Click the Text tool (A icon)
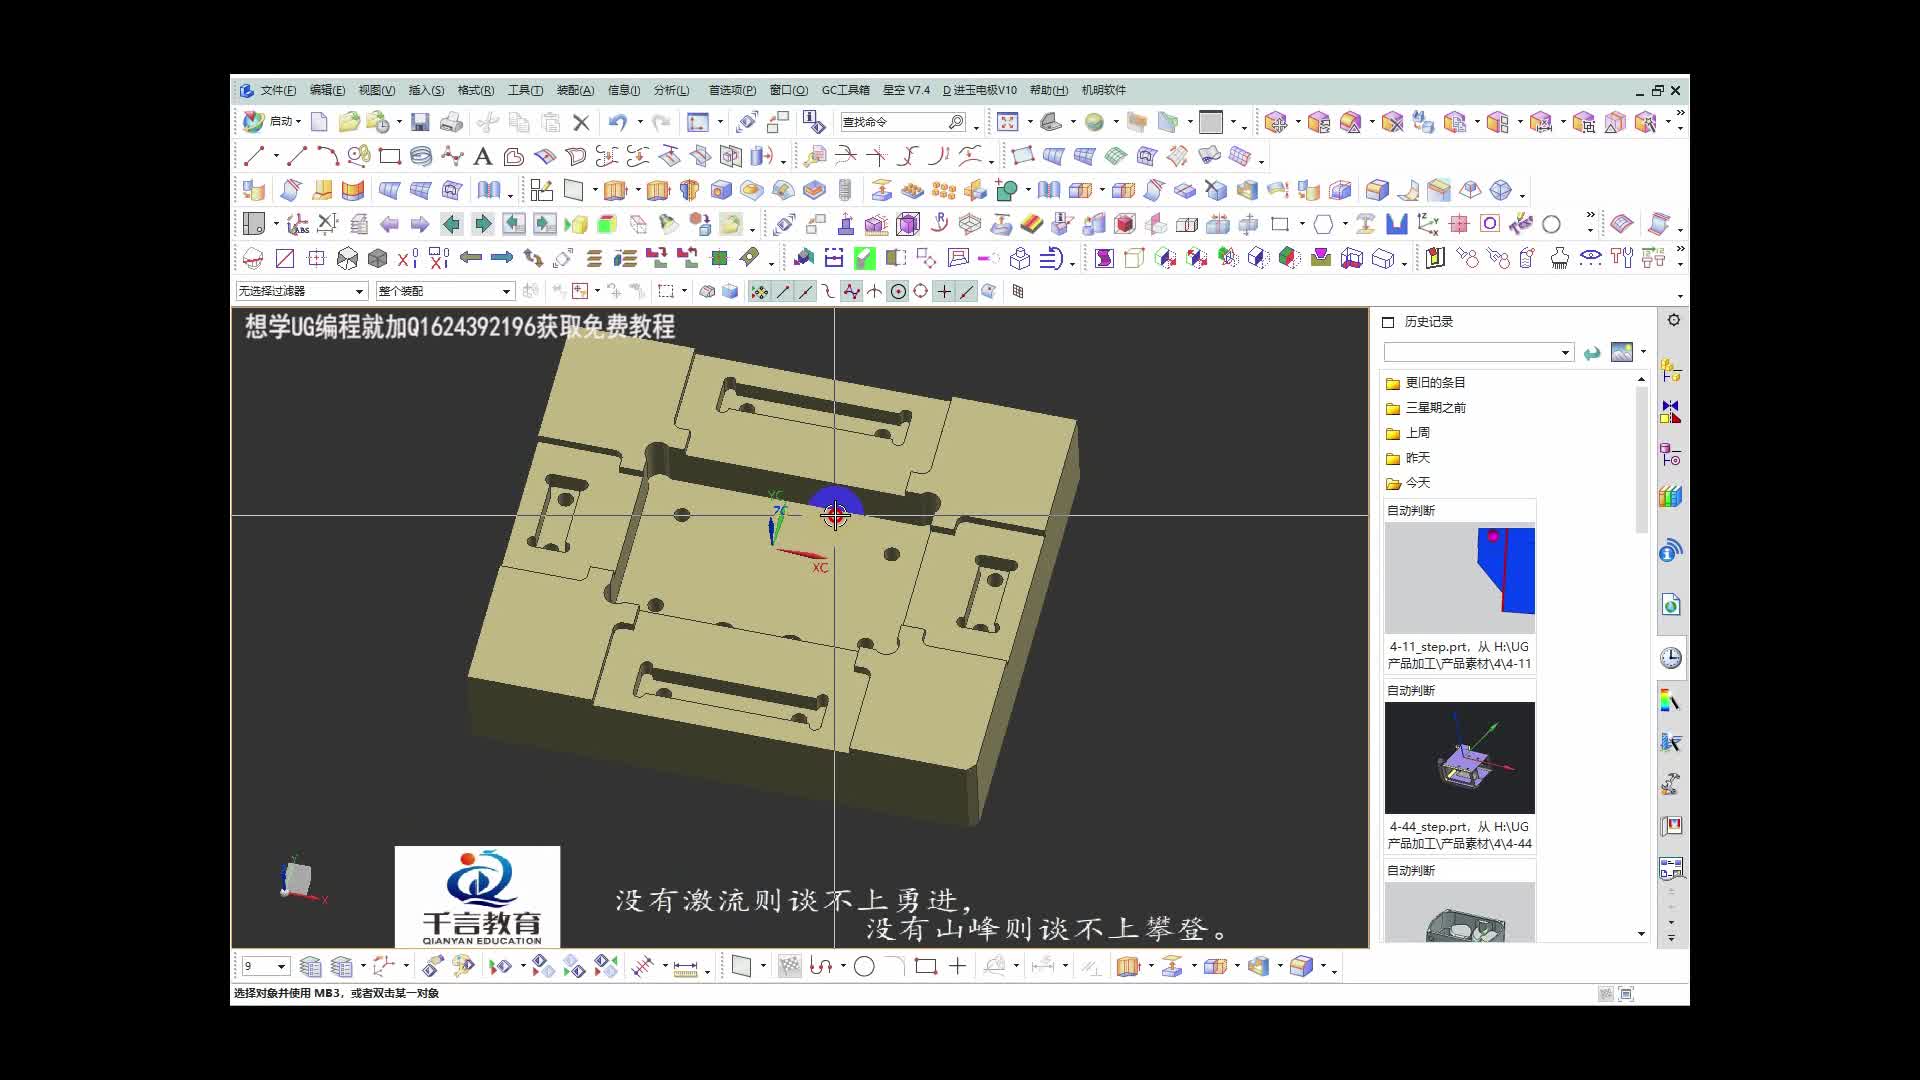This screenshot has width=1920, height=1080. tap(483, 157)
